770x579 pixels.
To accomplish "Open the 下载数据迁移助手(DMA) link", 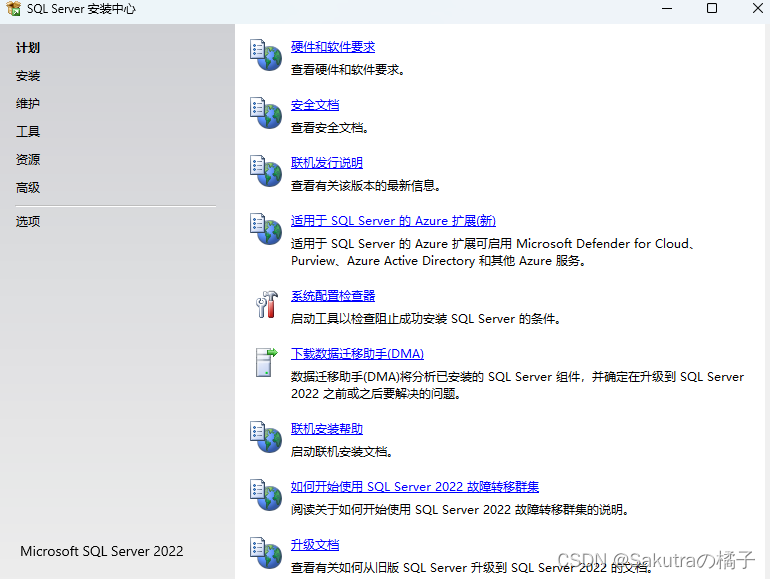I will pos(357,354).
